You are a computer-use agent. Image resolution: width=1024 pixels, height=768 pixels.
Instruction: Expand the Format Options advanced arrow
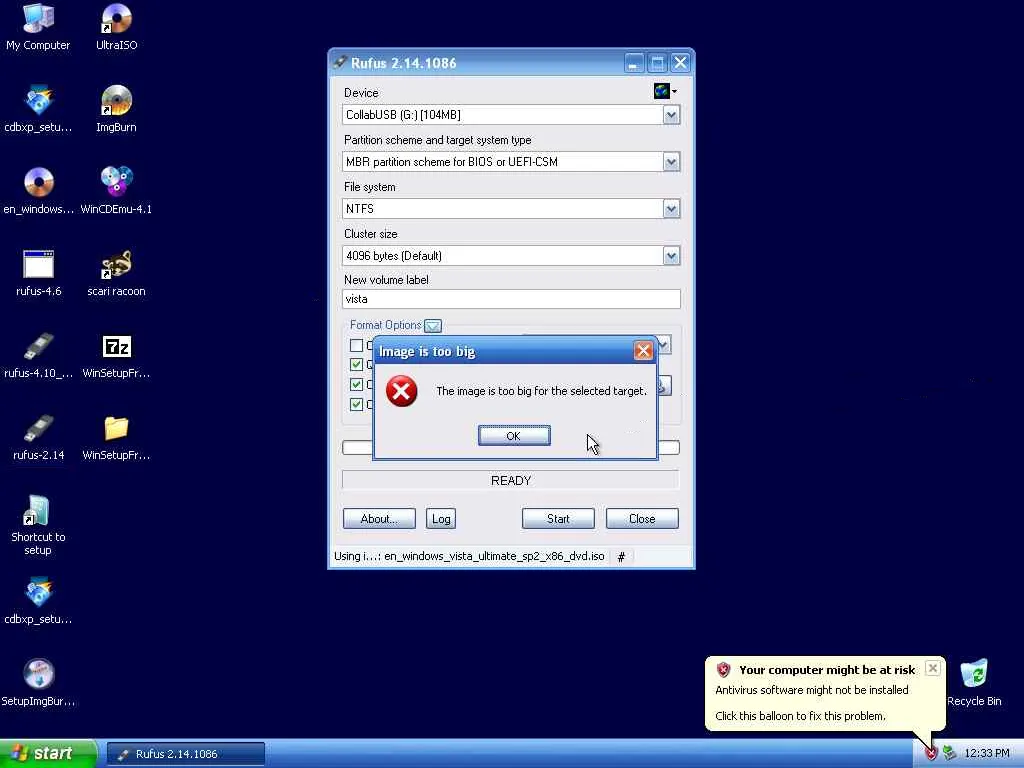tap(433, 325)
